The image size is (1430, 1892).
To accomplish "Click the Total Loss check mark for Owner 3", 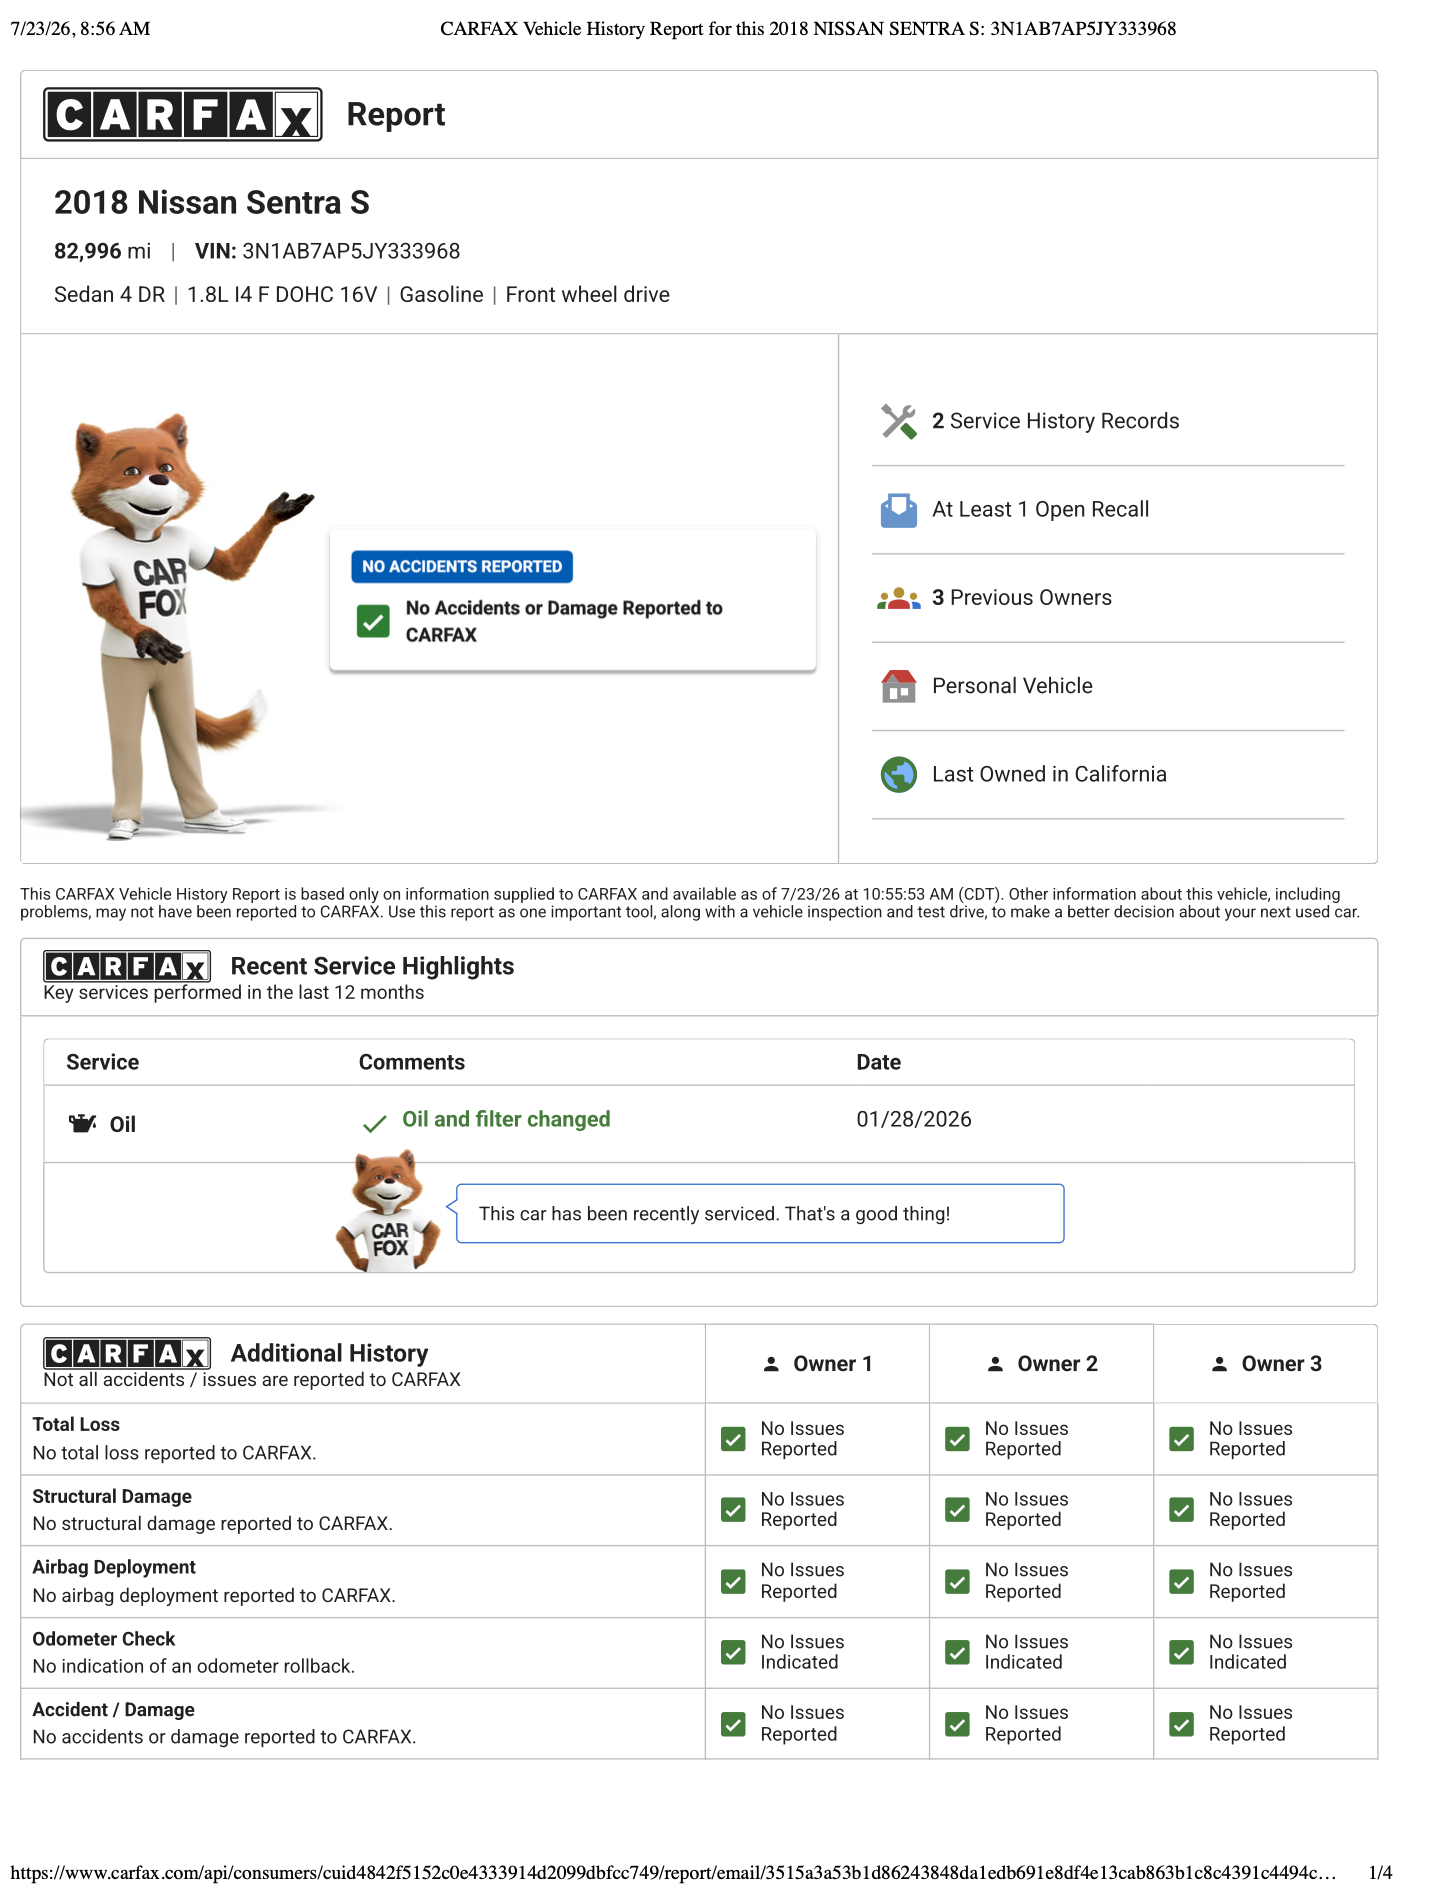I will pos(1181,1439).
